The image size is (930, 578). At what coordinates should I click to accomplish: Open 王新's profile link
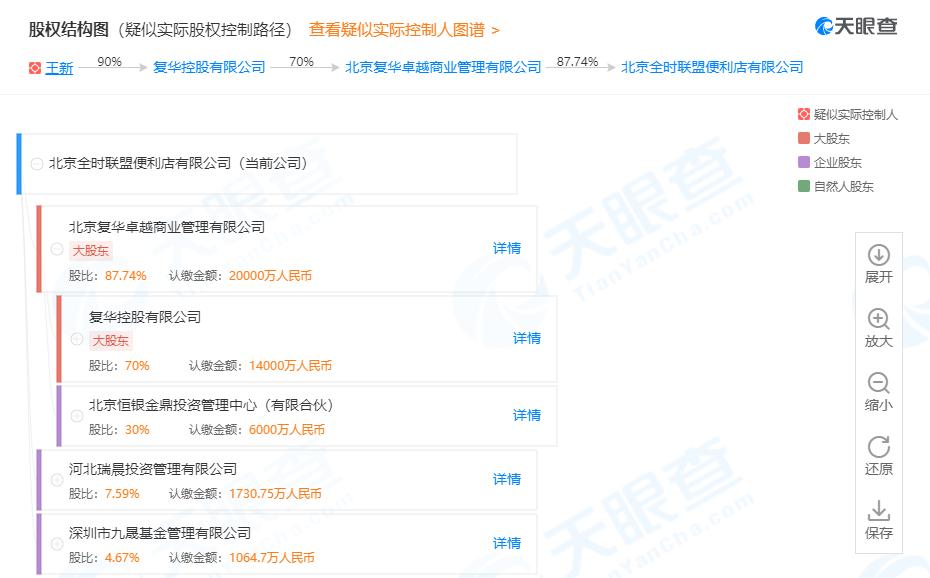(x=59, y=68)
